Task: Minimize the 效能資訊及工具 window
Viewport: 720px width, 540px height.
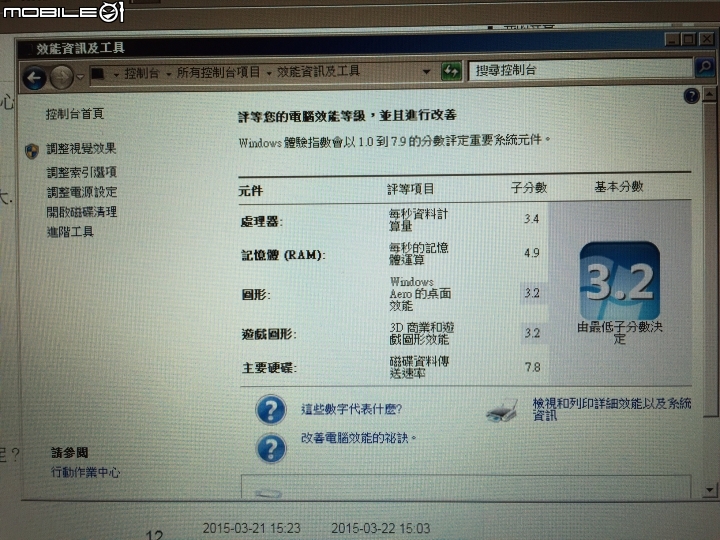Action: (672, 40)
